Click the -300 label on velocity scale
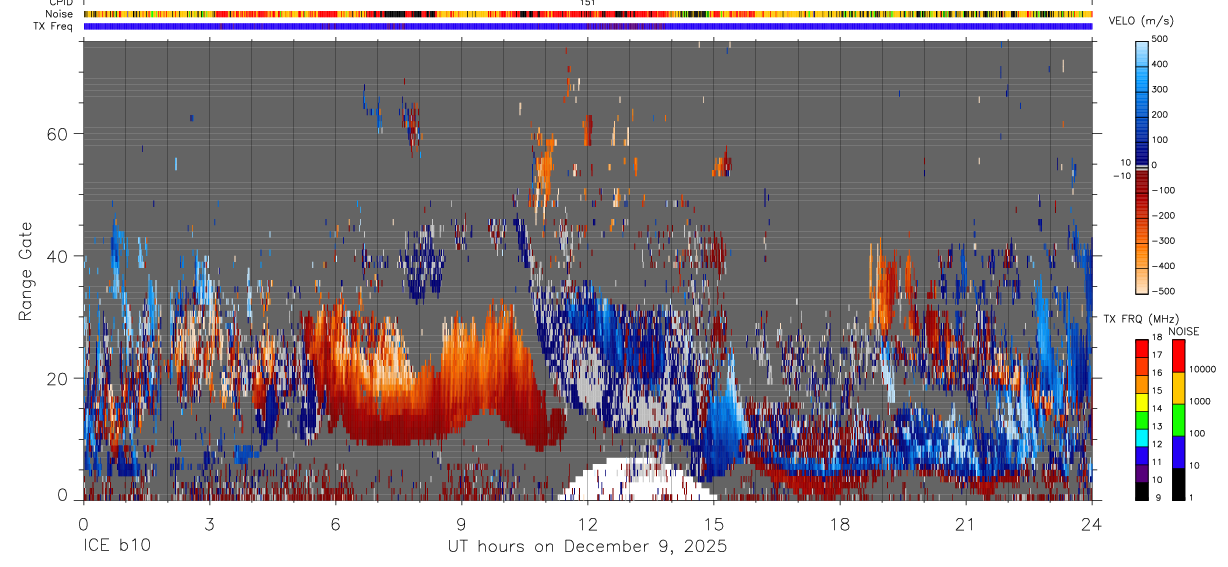Viewport: 1228px width, 567px height. (1165, 241)
